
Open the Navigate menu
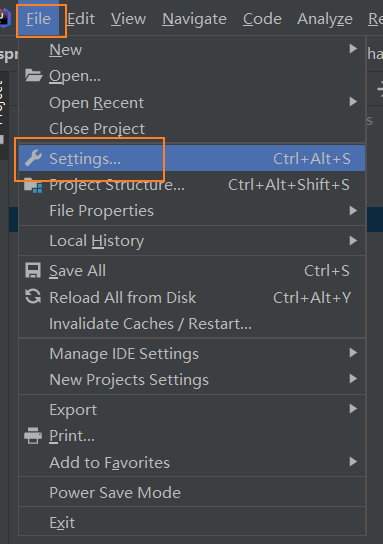coord(194,19)
